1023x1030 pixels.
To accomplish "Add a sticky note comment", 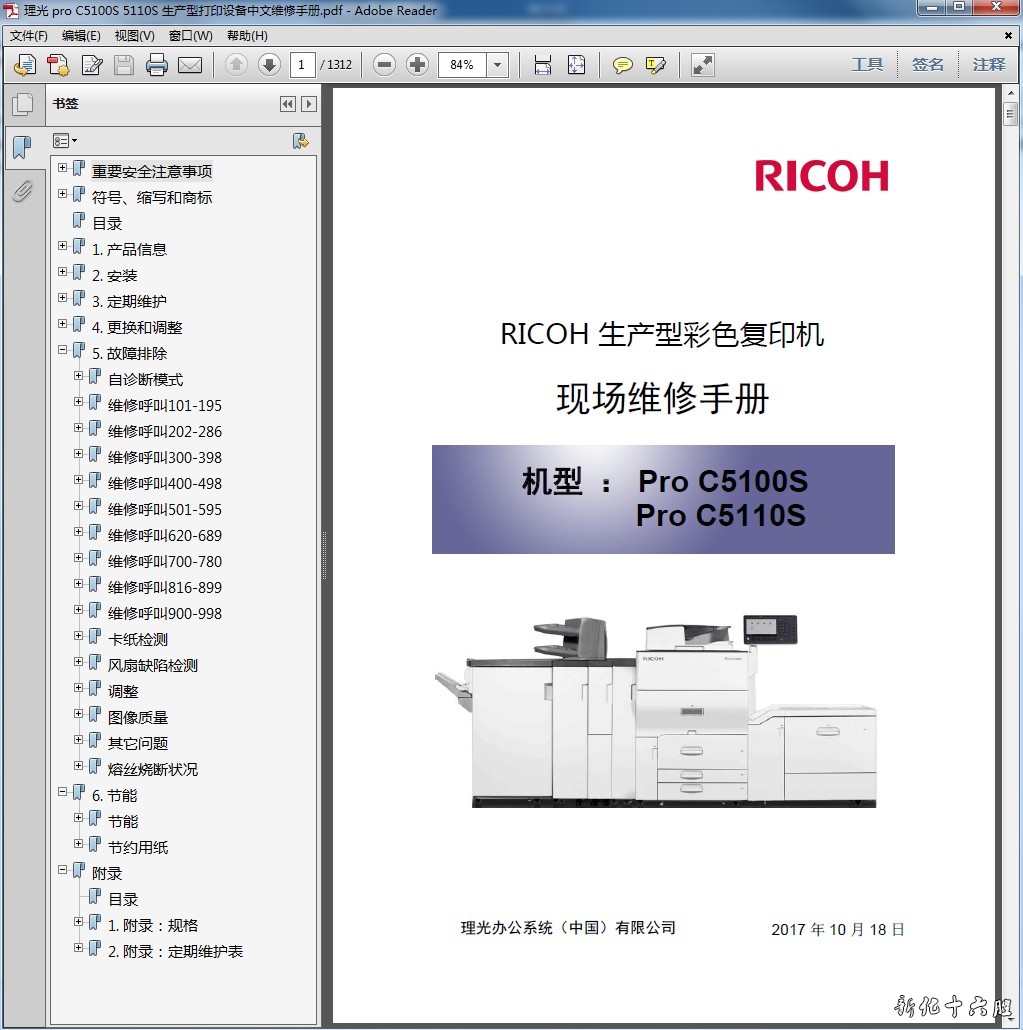I will pyautogui.click(x=623, y=65).
